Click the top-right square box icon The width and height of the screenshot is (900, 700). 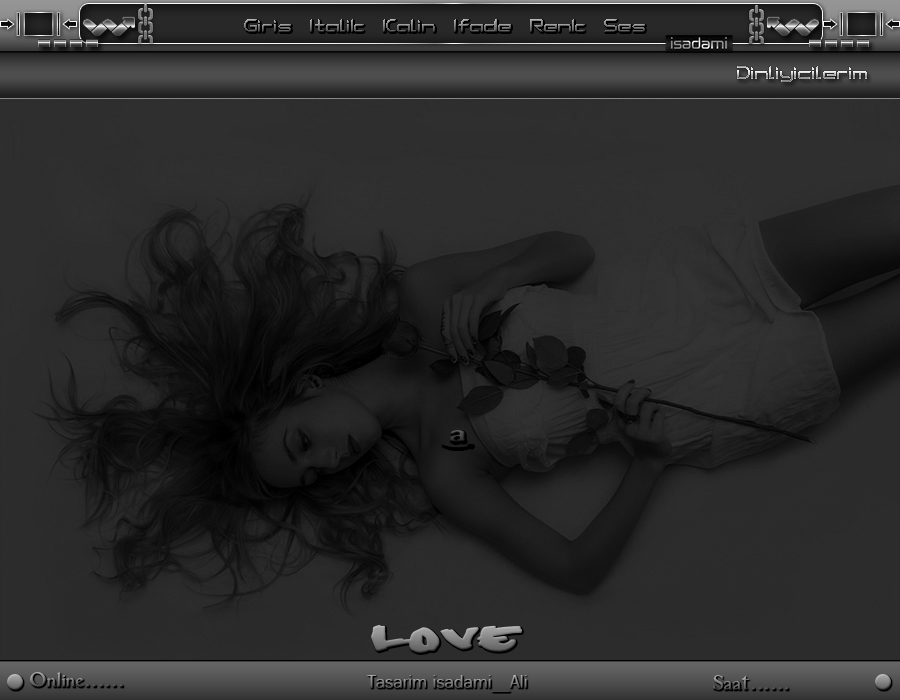coord(861,23)
